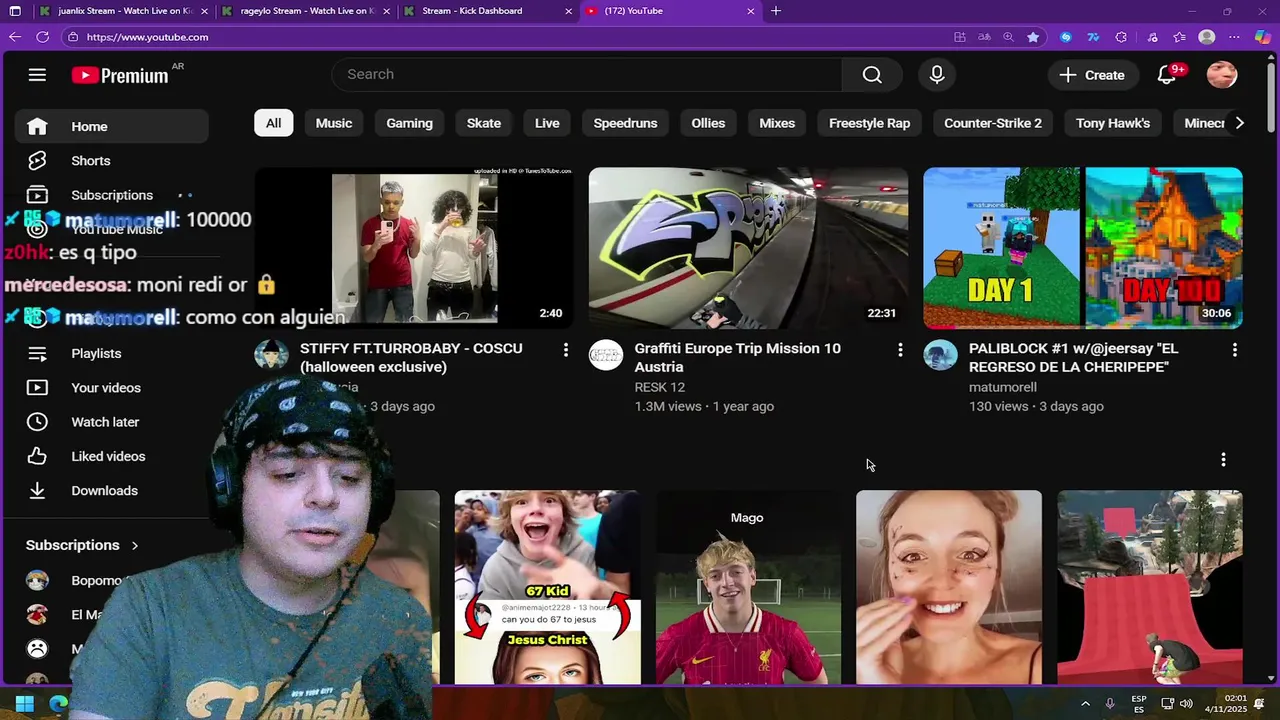Screen dimensions: 1280x720
Task: Open the 67 Kid Short thumbnail
Action: (x=548, y=587)
